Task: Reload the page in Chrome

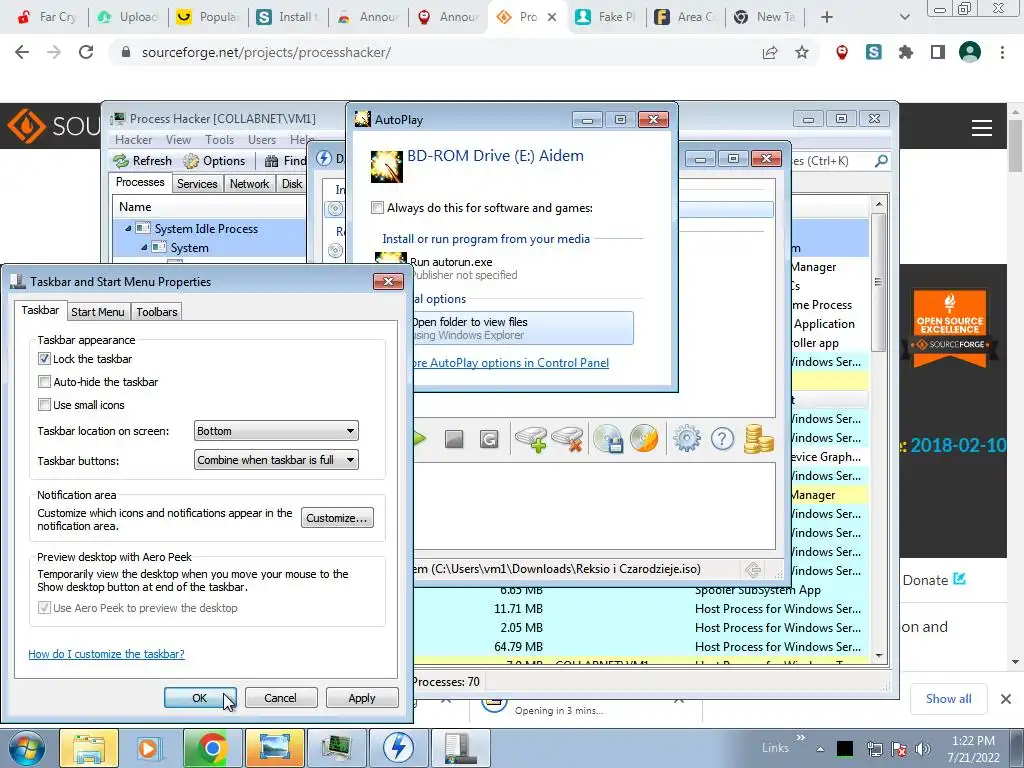Action: tap(86, 52)
